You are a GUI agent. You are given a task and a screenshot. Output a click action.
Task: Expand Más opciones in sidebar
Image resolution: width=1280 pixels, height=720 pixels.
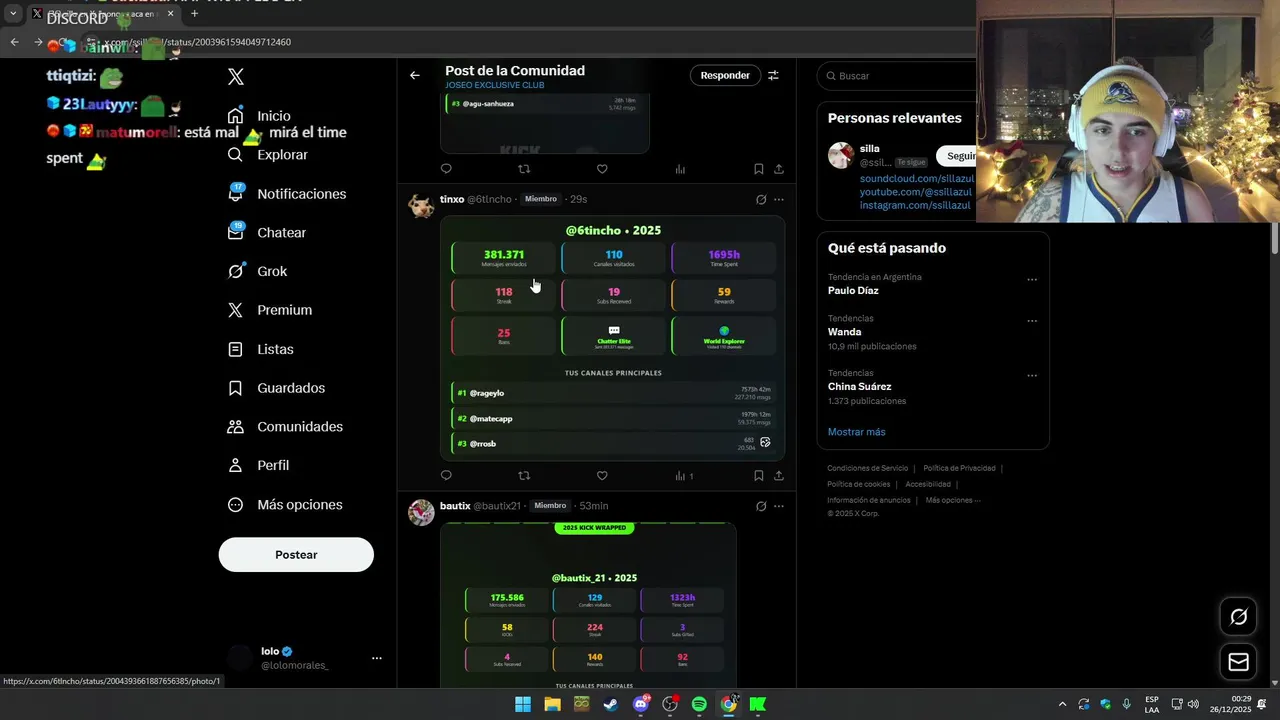(285, 505)
